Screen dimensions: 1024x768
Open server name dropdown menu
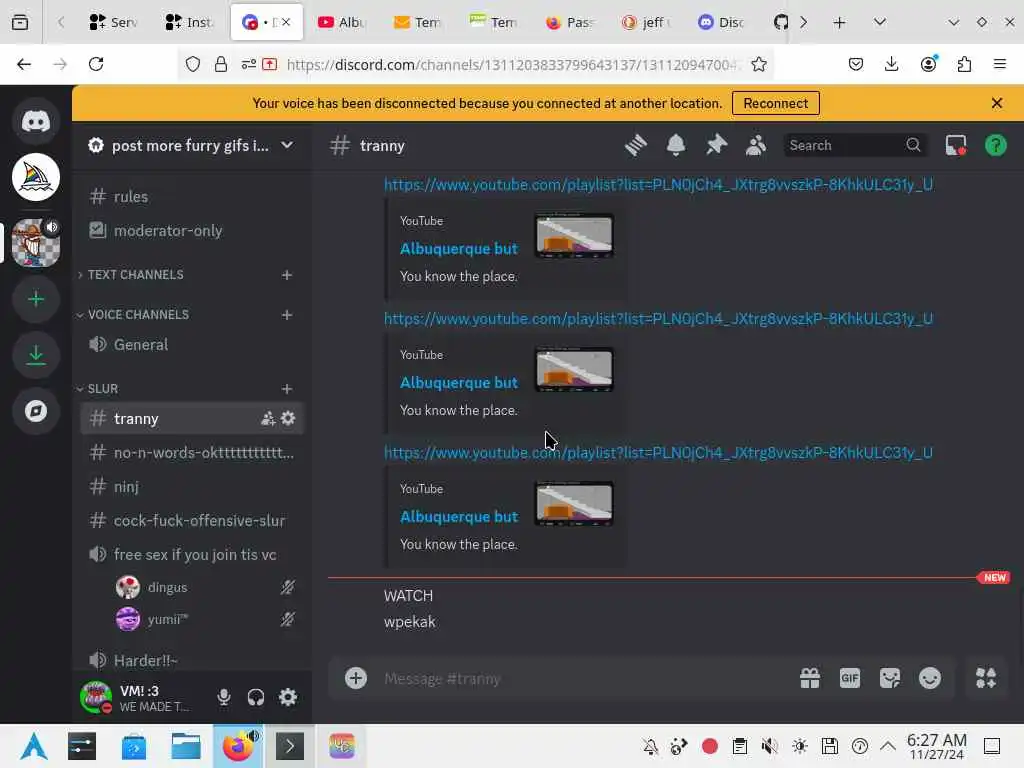[x=287, y=145]
